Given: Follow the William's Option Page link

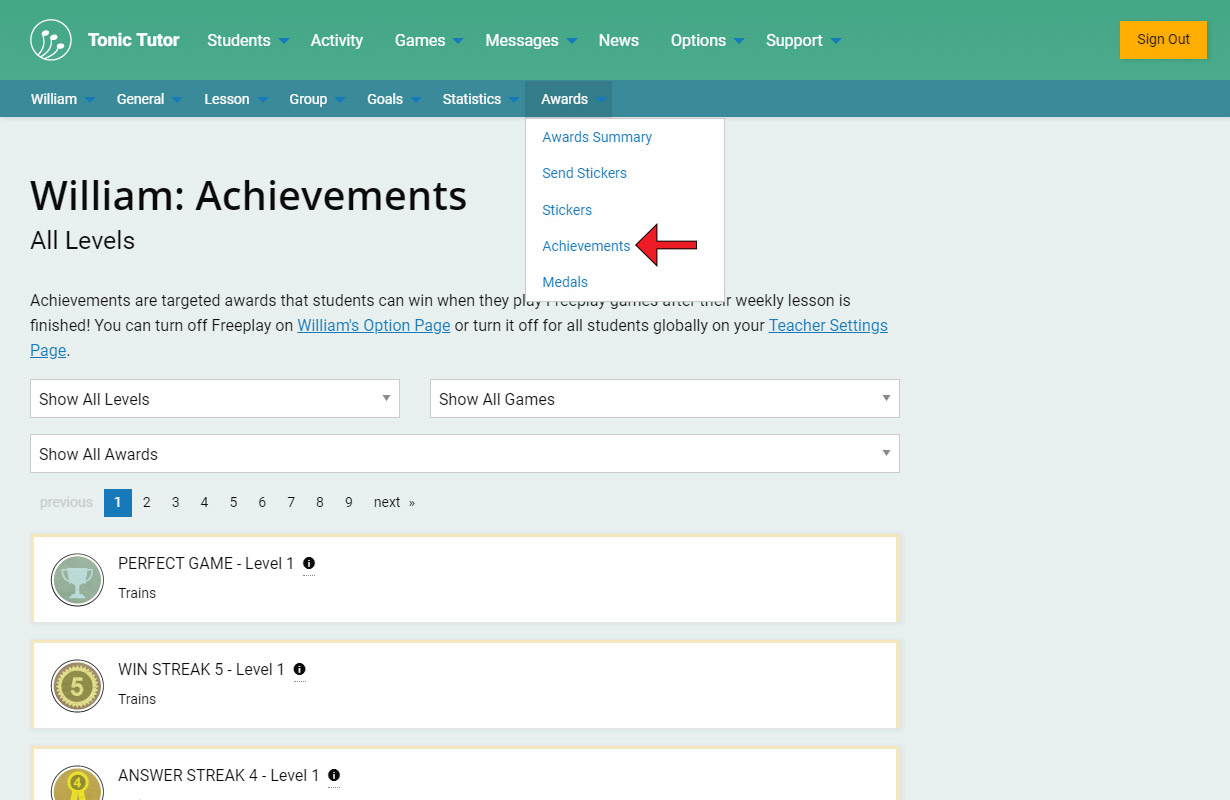Looking at the screenshot, I should tap(373, 325).
